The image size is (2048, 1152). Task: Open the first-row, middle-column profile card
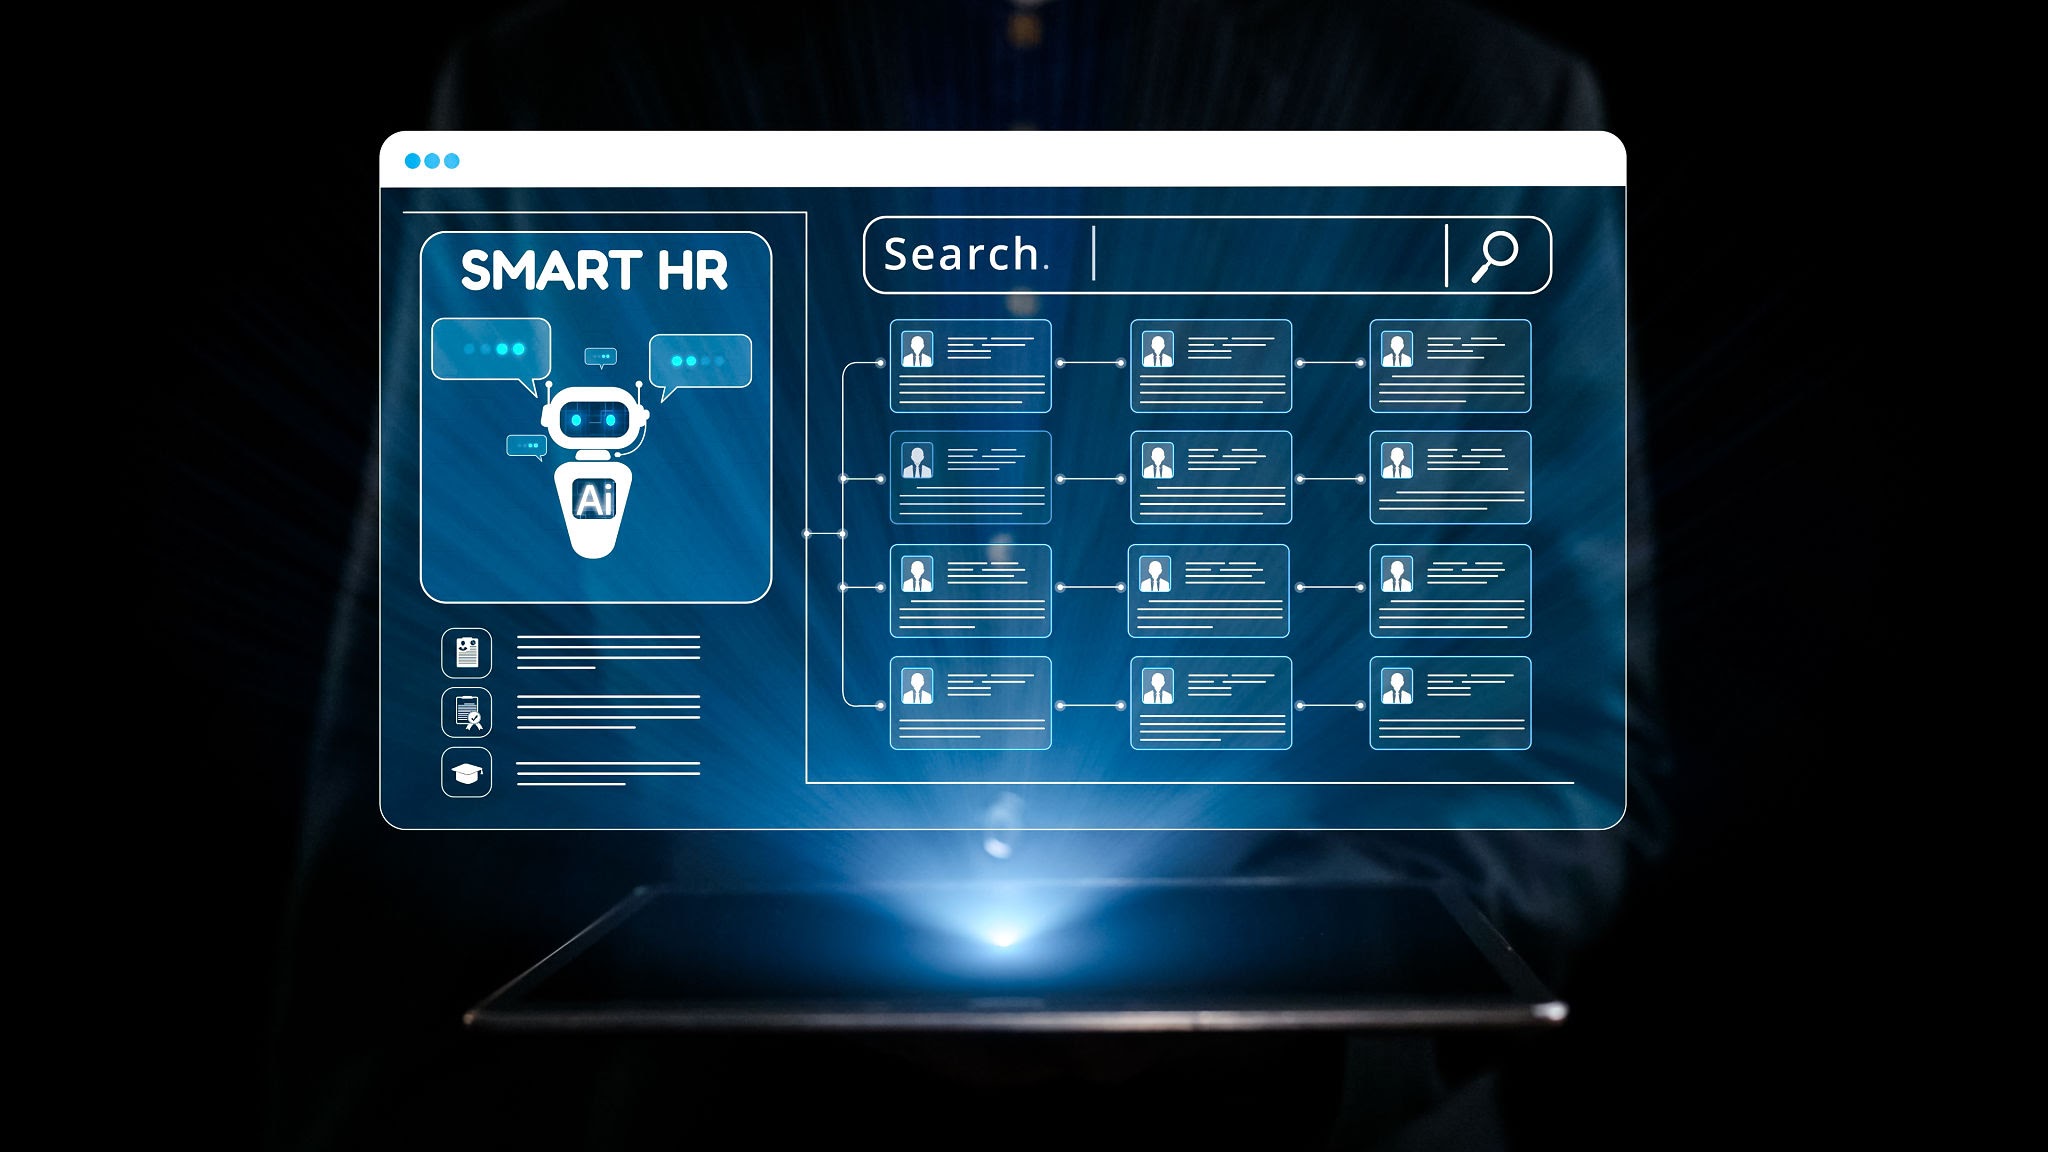(x=1211, y=366)
